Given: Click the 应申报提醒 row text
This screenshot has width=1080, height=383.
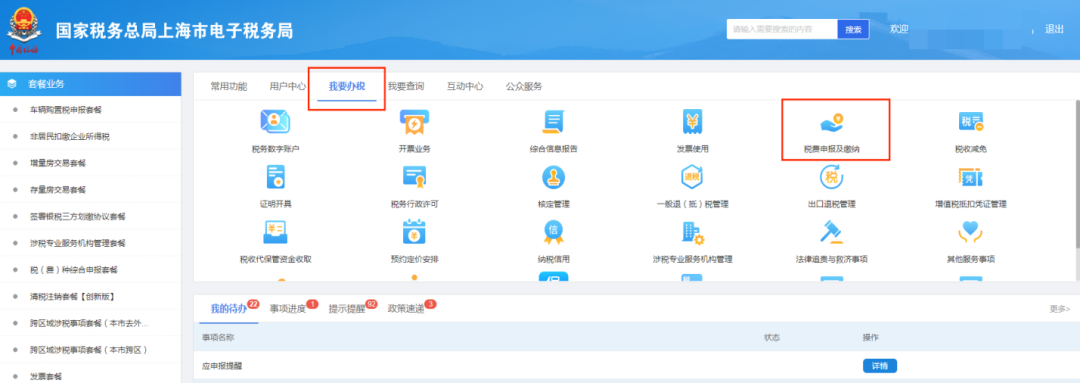Looking at the screenshot, I should (222, 366).
